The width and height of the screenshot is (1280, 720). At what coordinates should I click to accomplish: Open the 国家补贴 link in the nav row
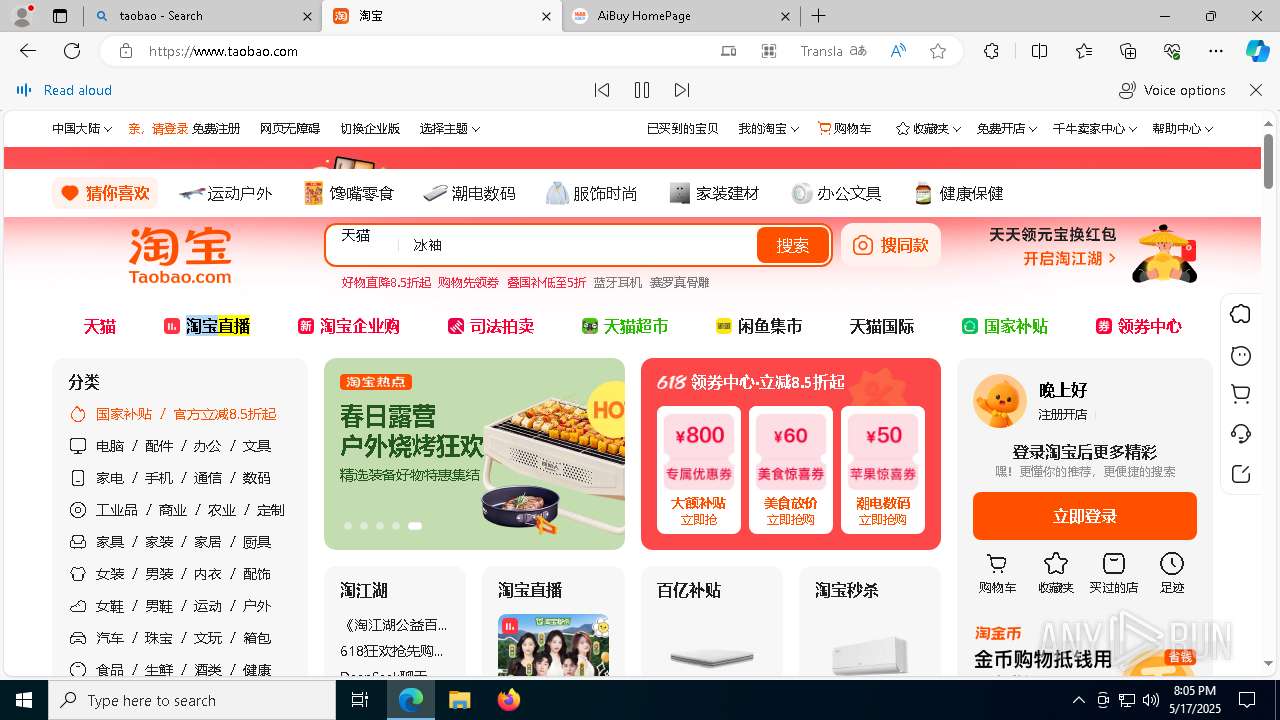click(1005, 326)
